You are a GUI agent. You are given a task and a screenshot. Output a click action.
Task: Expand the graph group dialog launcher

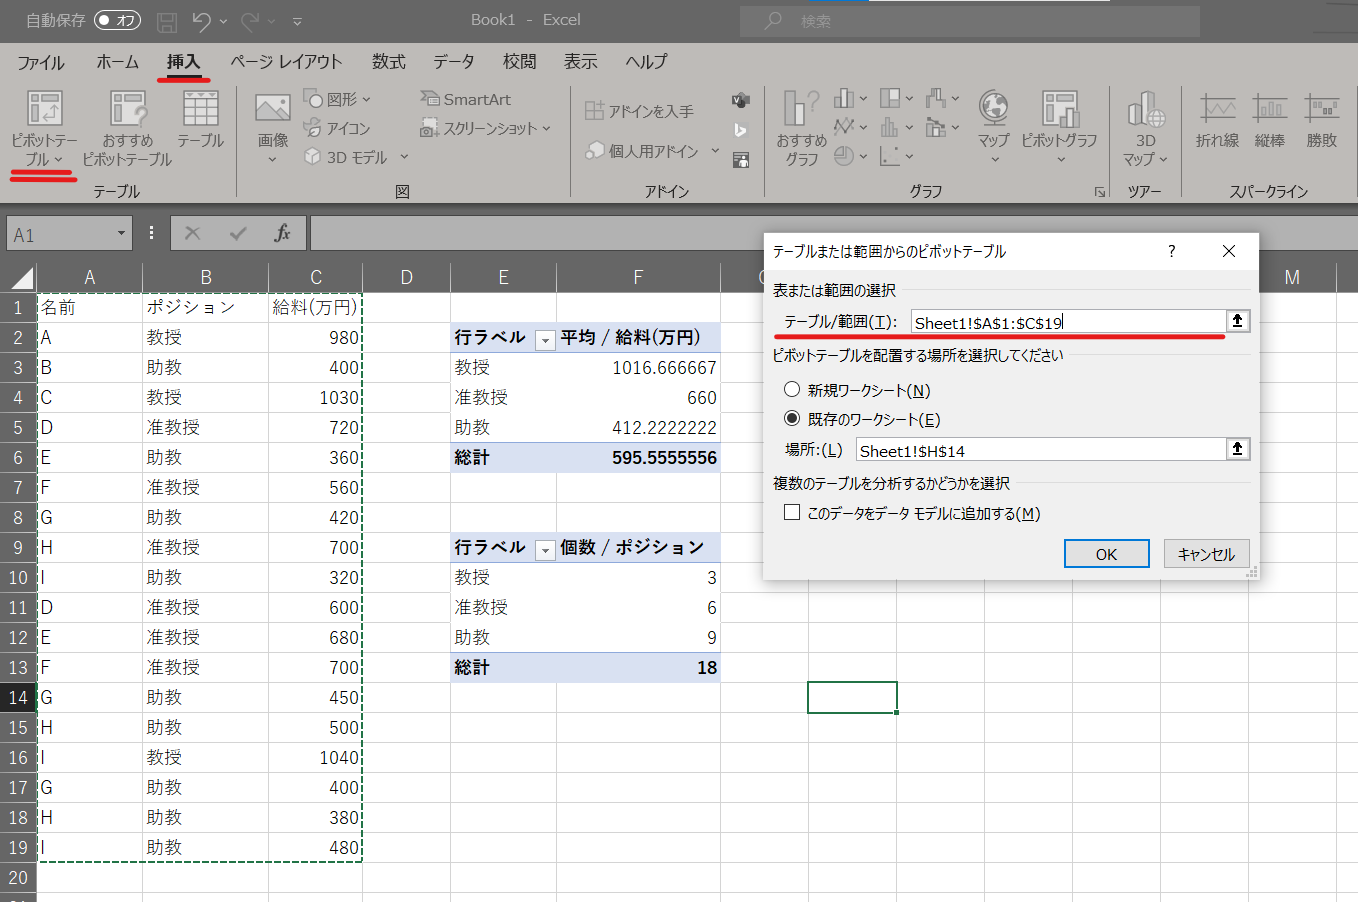coord(1100,191)
